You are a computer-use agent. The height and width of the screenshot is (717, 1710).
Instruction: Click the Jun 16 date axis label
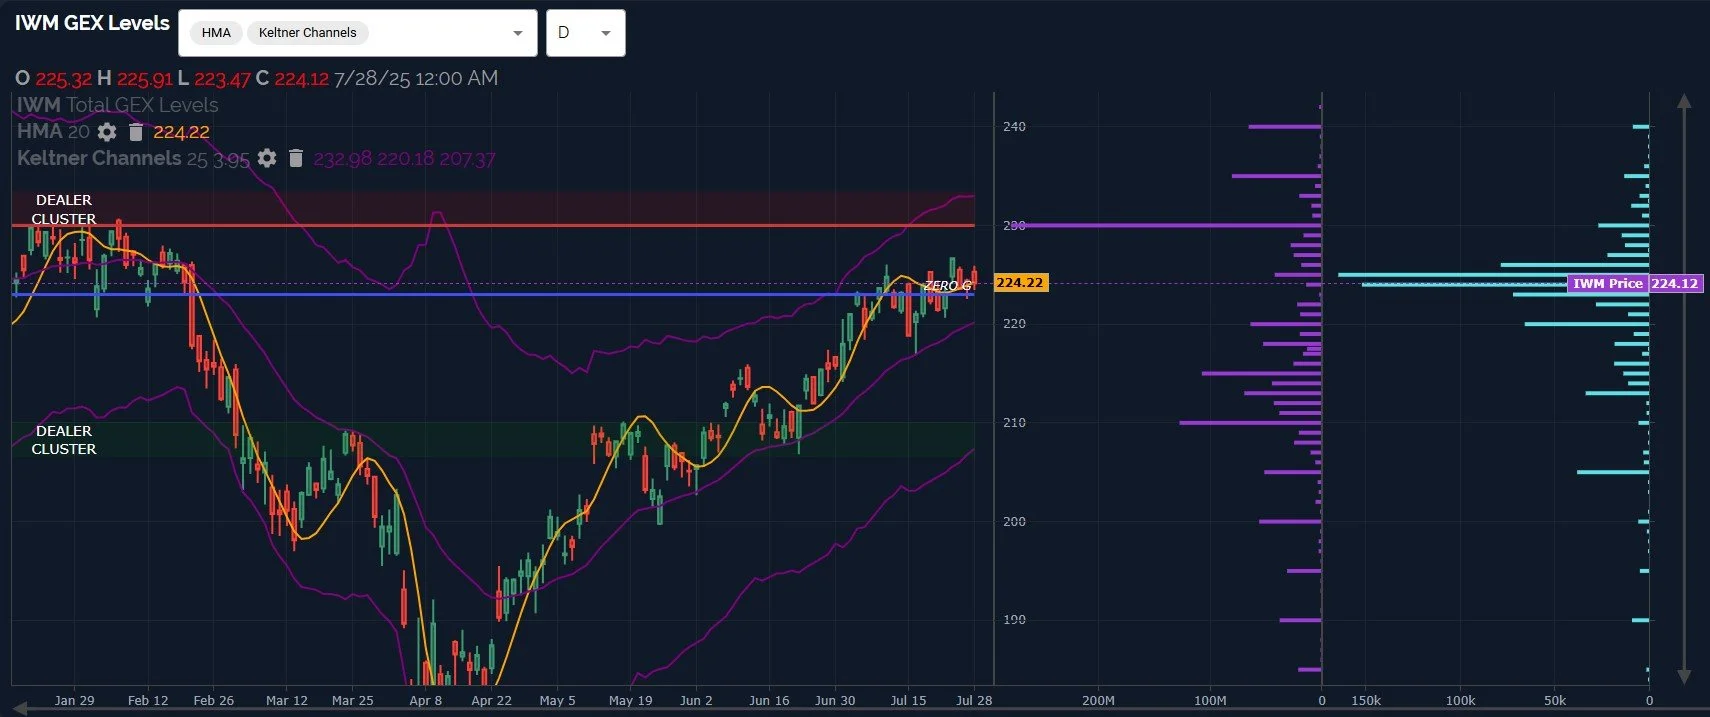point(769,700)
